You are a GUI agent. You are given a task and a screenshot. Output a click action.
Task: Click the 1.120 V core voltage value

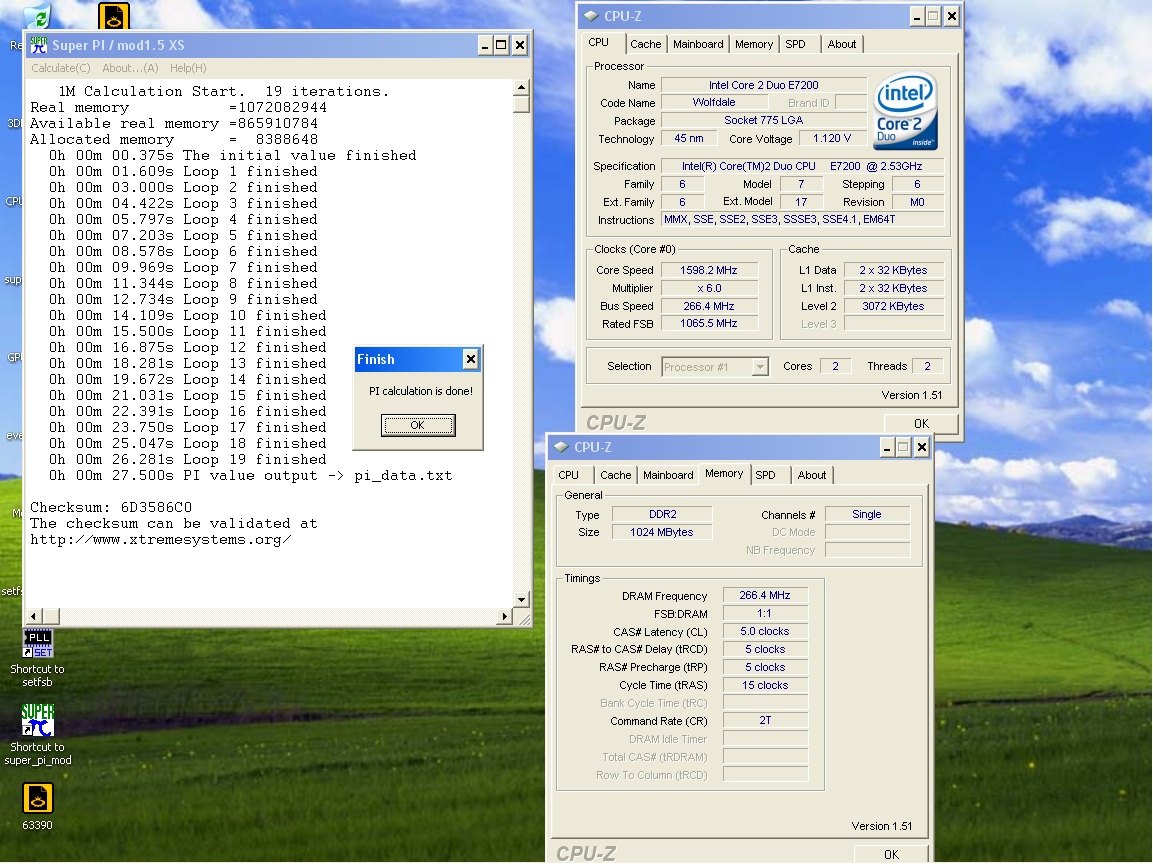(x=832, y=138)
